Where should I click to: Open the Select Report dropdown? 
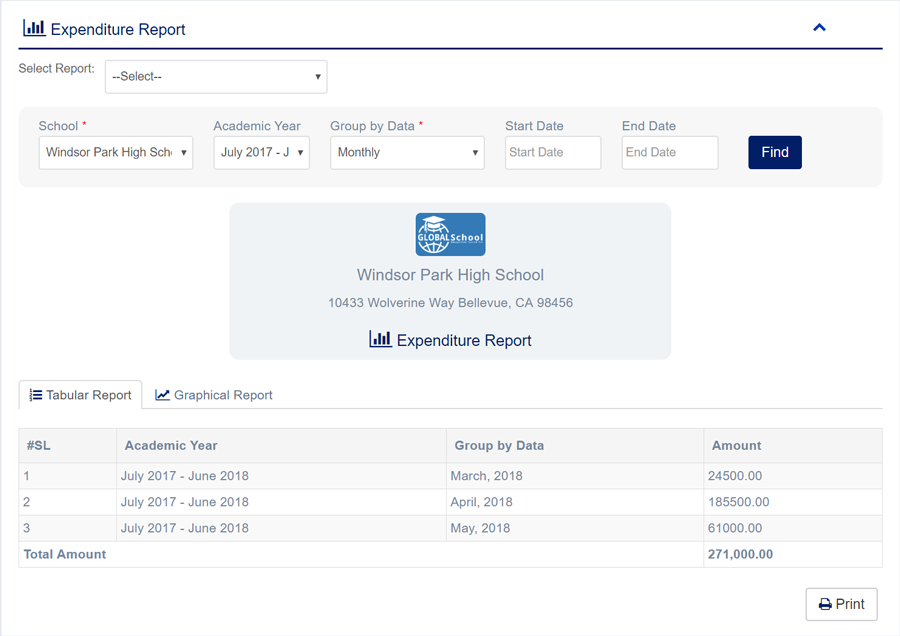(216, 76)
